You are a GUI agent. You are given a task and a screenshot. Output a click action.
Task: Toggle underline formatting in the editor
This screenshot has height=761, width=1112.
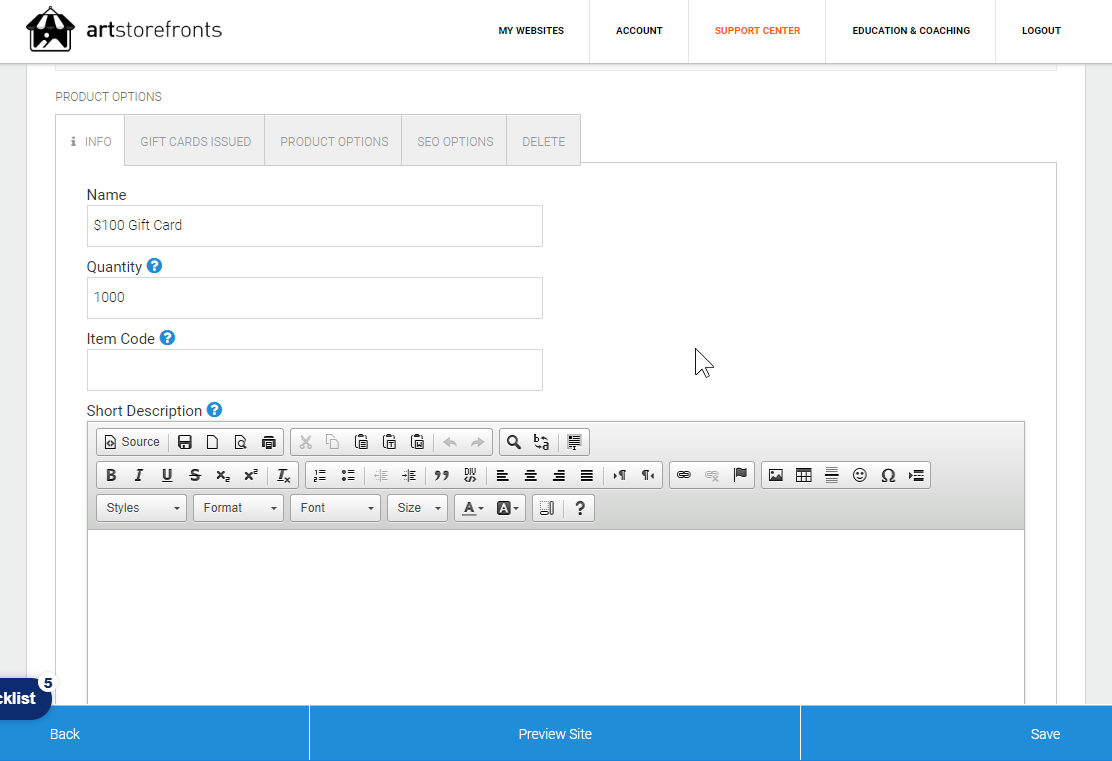167,475
